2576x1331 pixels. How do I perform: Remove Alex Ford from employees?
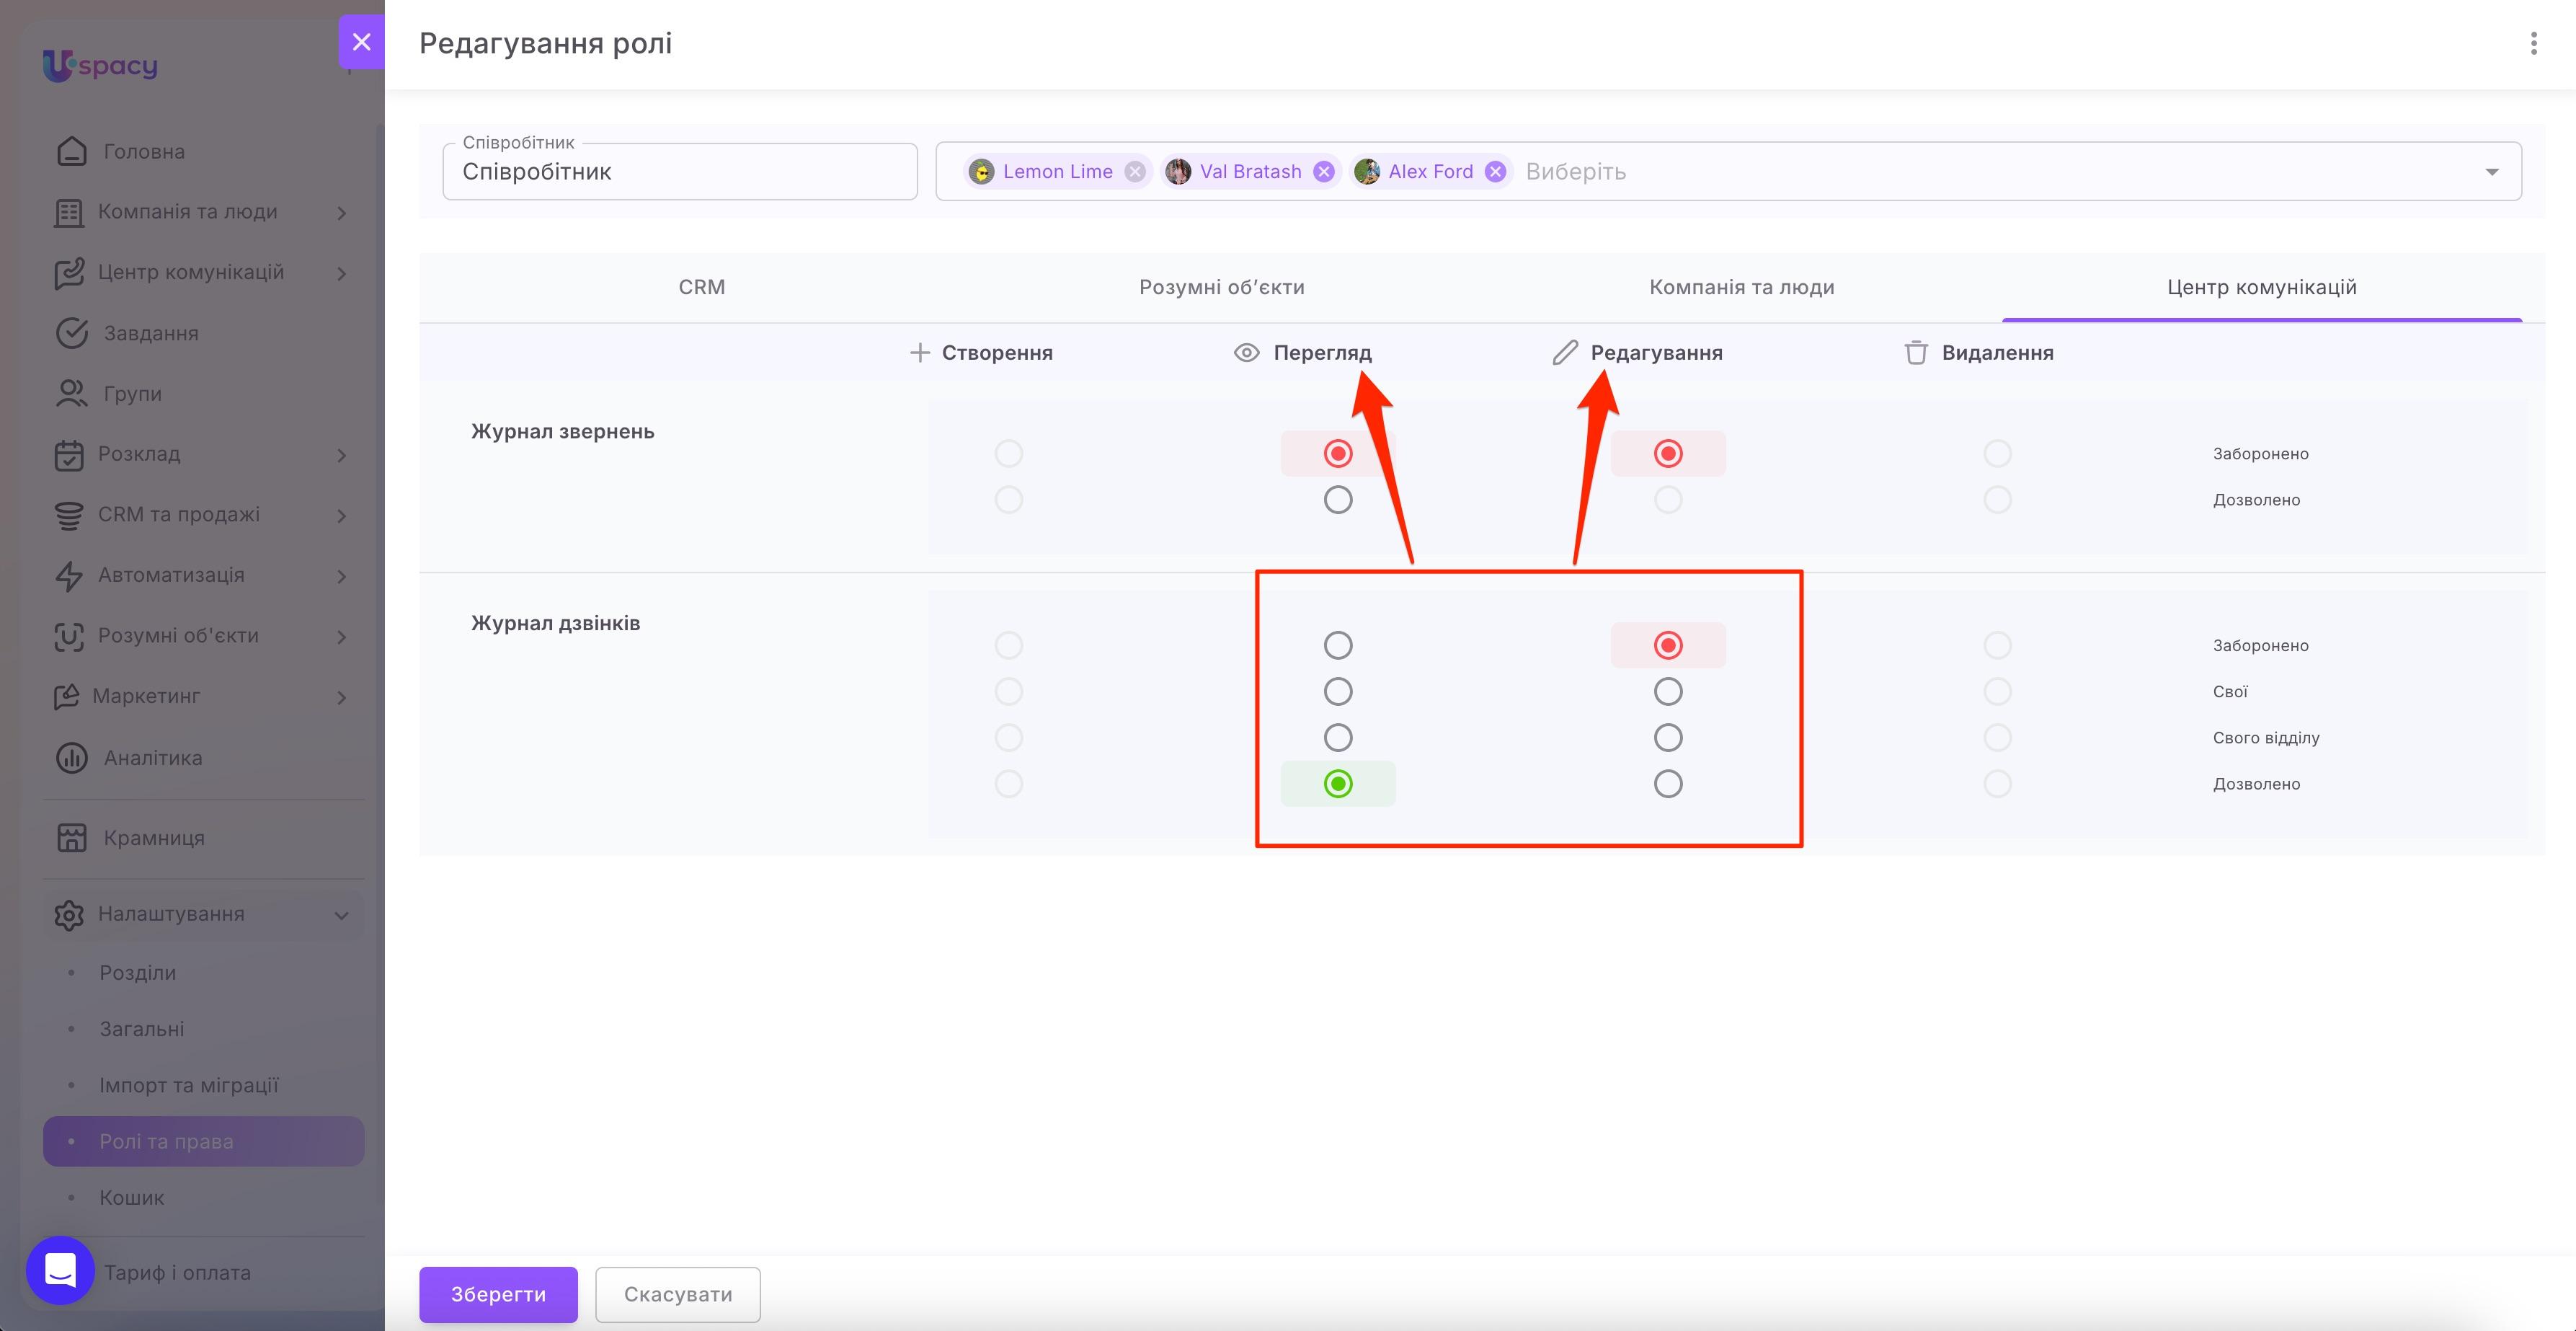point(1495,172)
